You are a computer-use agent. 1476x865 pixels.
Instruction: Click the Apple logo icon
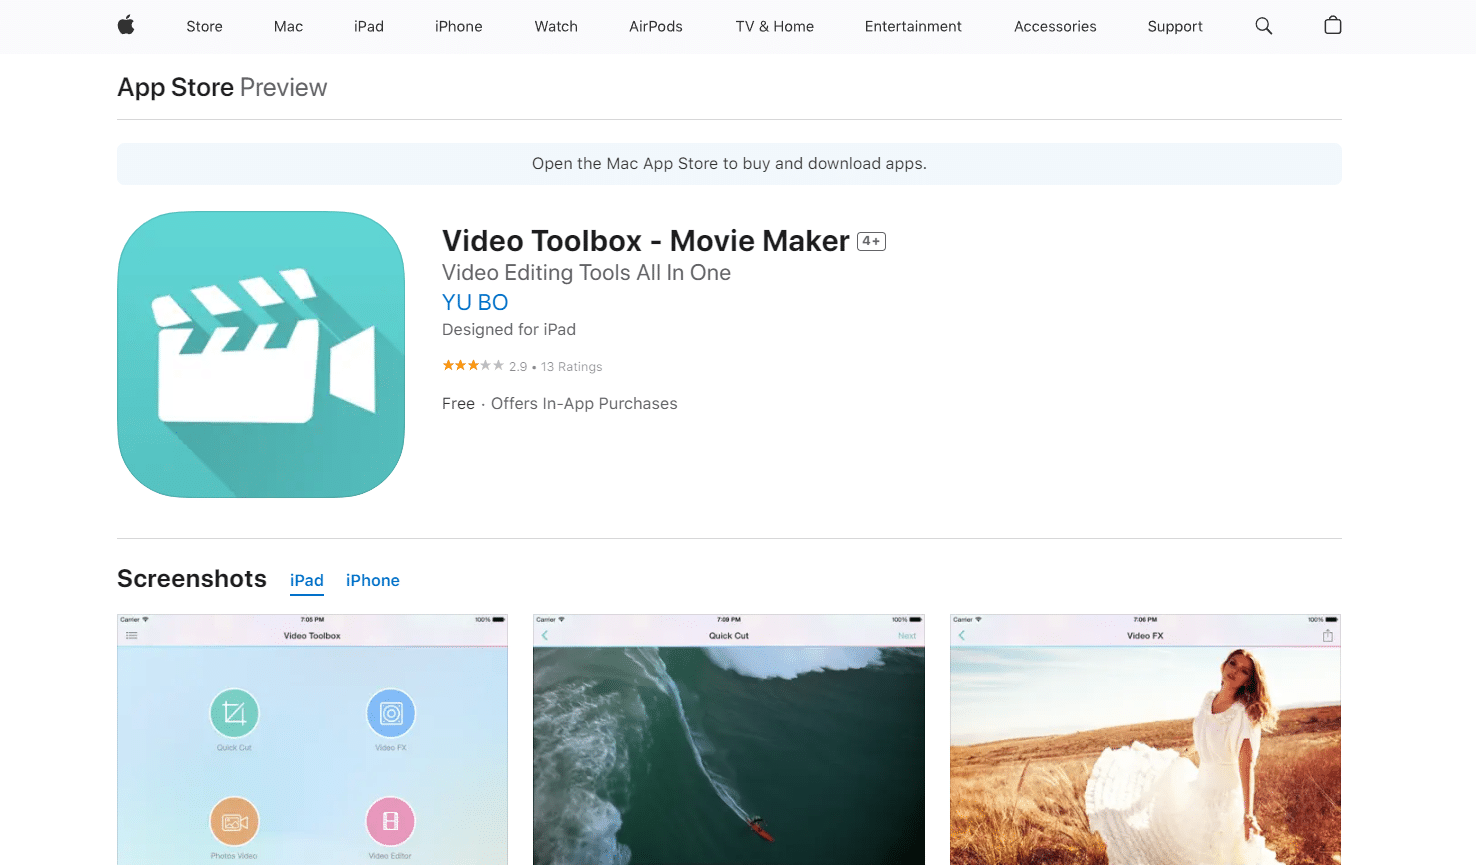[x=126, y=26]
